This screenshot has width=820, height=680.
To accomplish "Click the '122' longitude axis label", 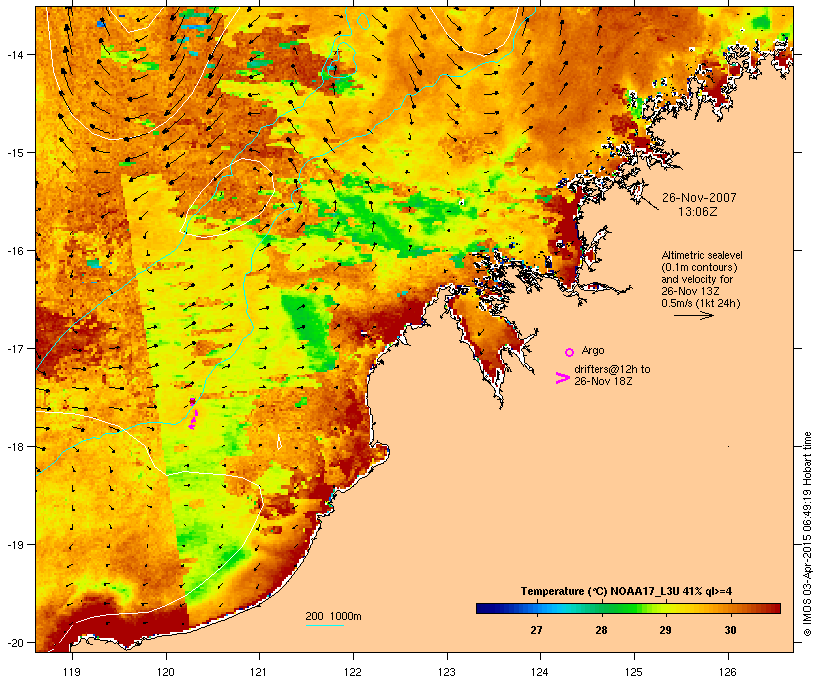I will [x=353, y=672].
